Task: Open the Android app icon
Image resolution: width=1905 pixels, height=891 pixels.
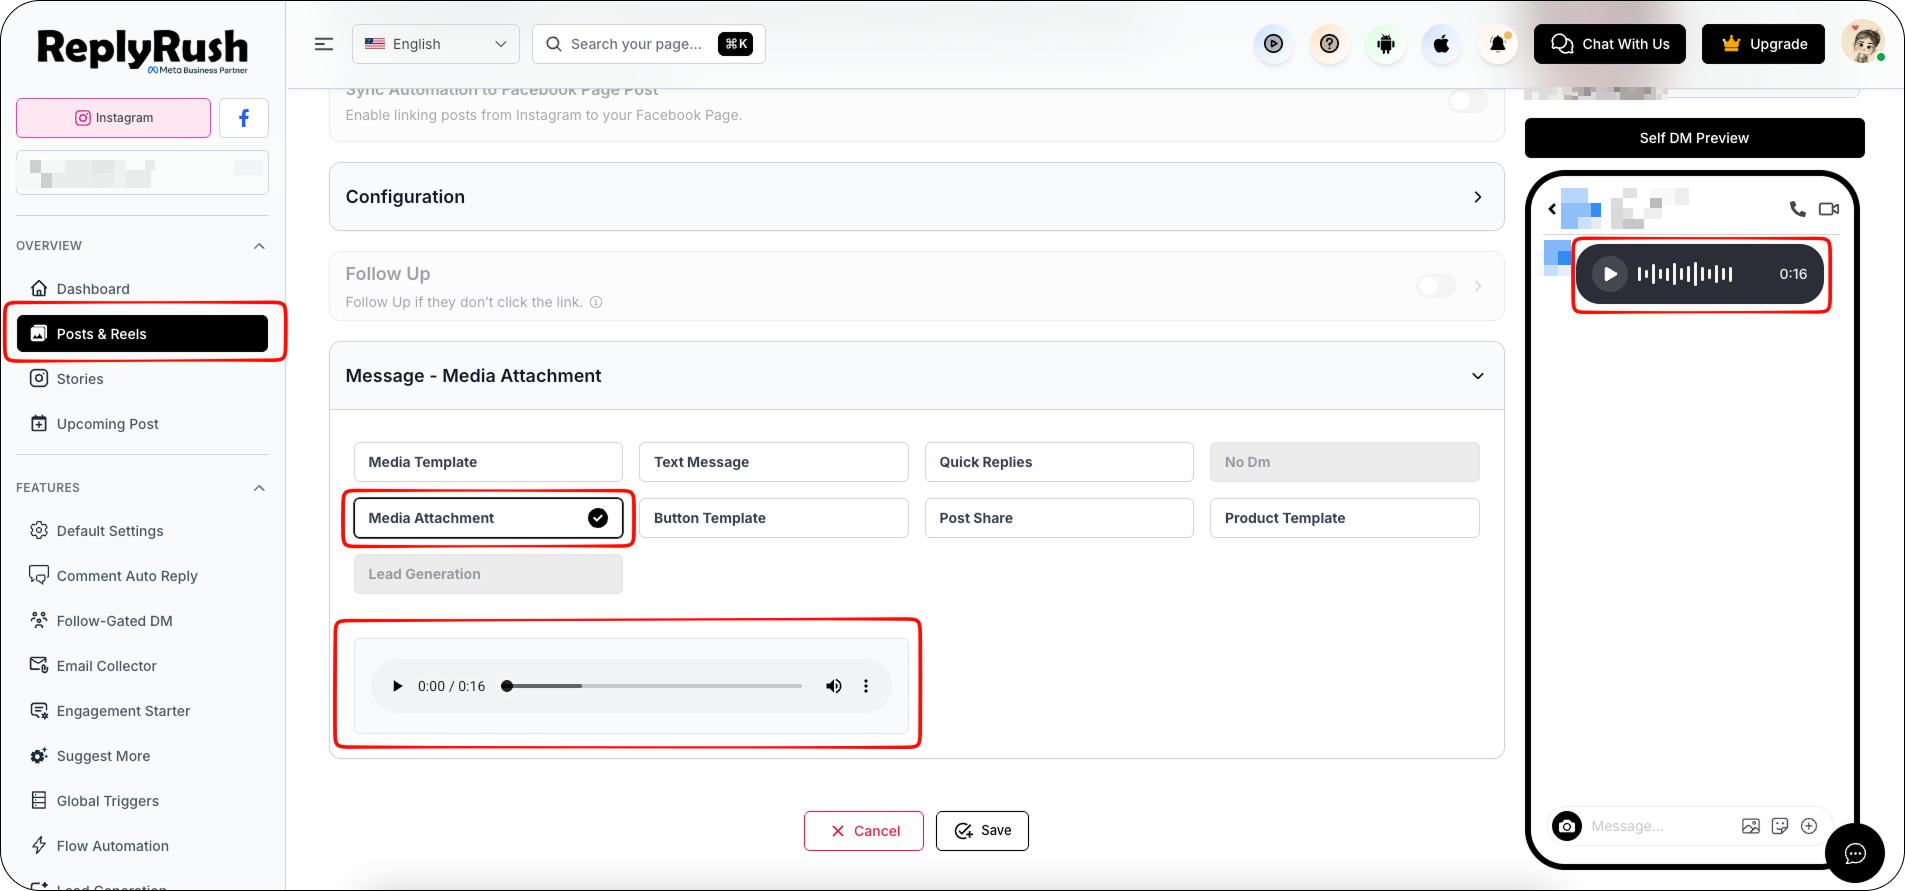Action: point(1385,44)
